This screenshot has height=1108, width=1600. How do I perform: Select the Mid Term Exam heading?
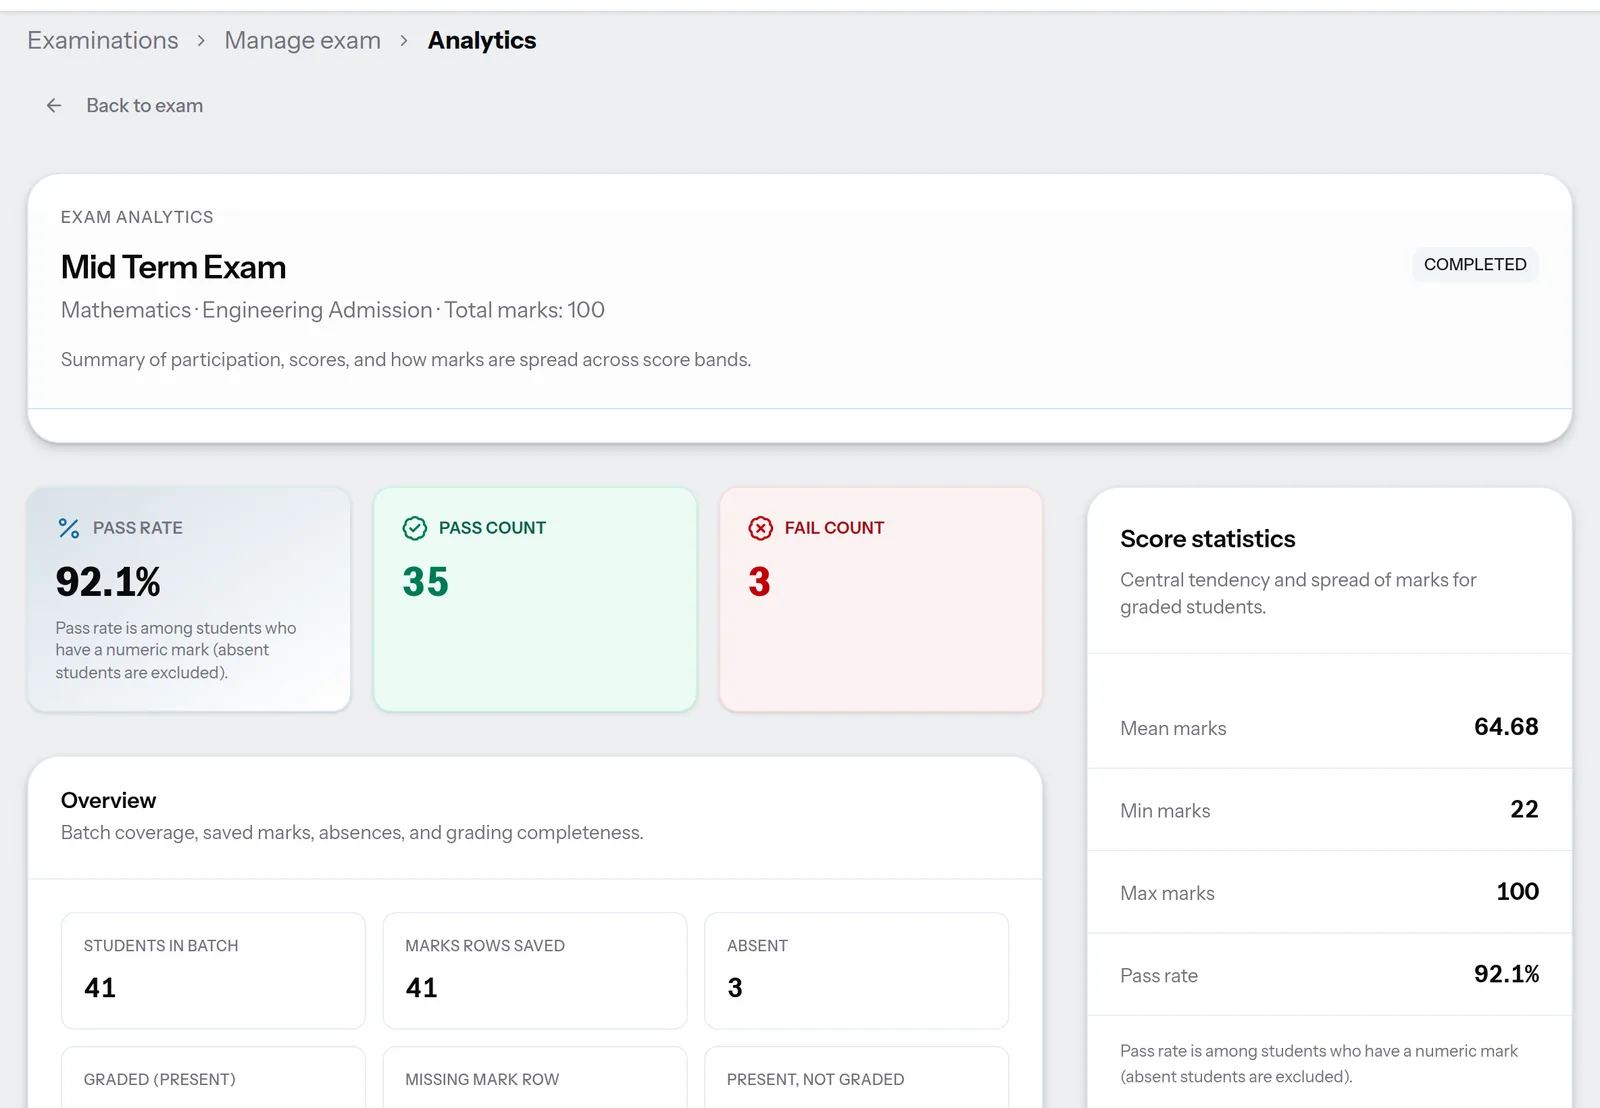click(173, 267)
